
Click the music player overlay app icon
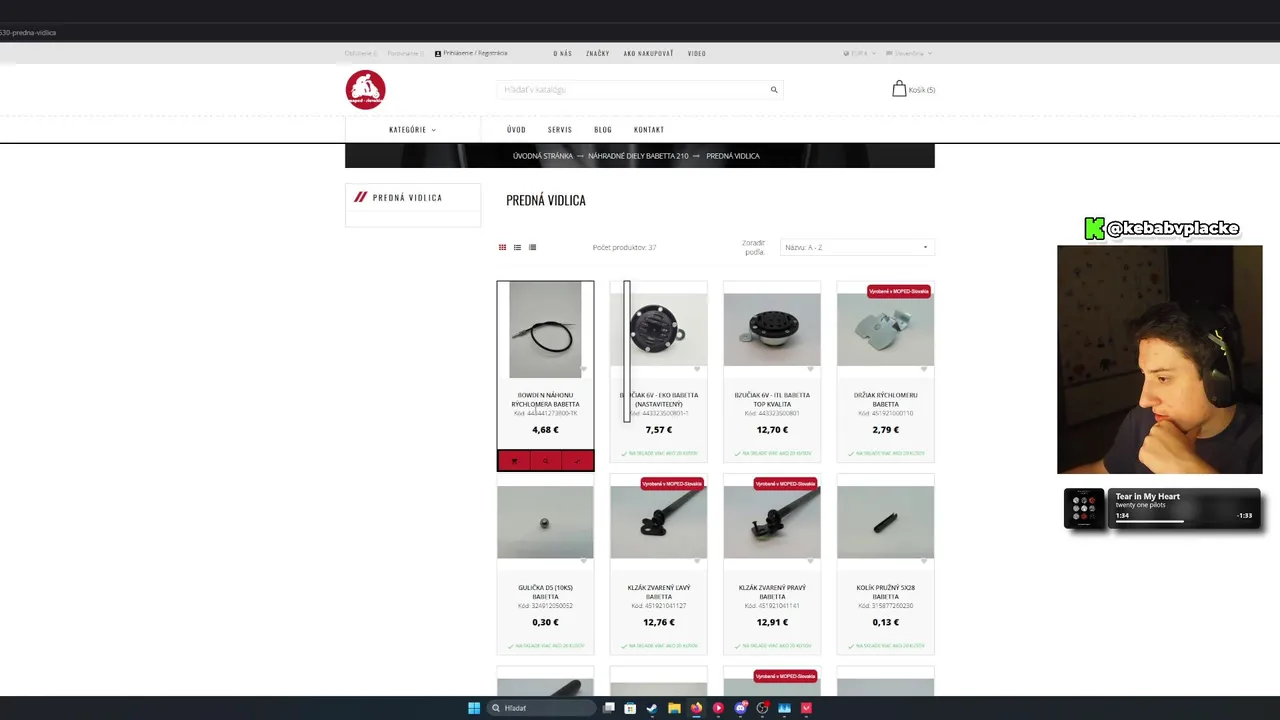coord(1084,508)
